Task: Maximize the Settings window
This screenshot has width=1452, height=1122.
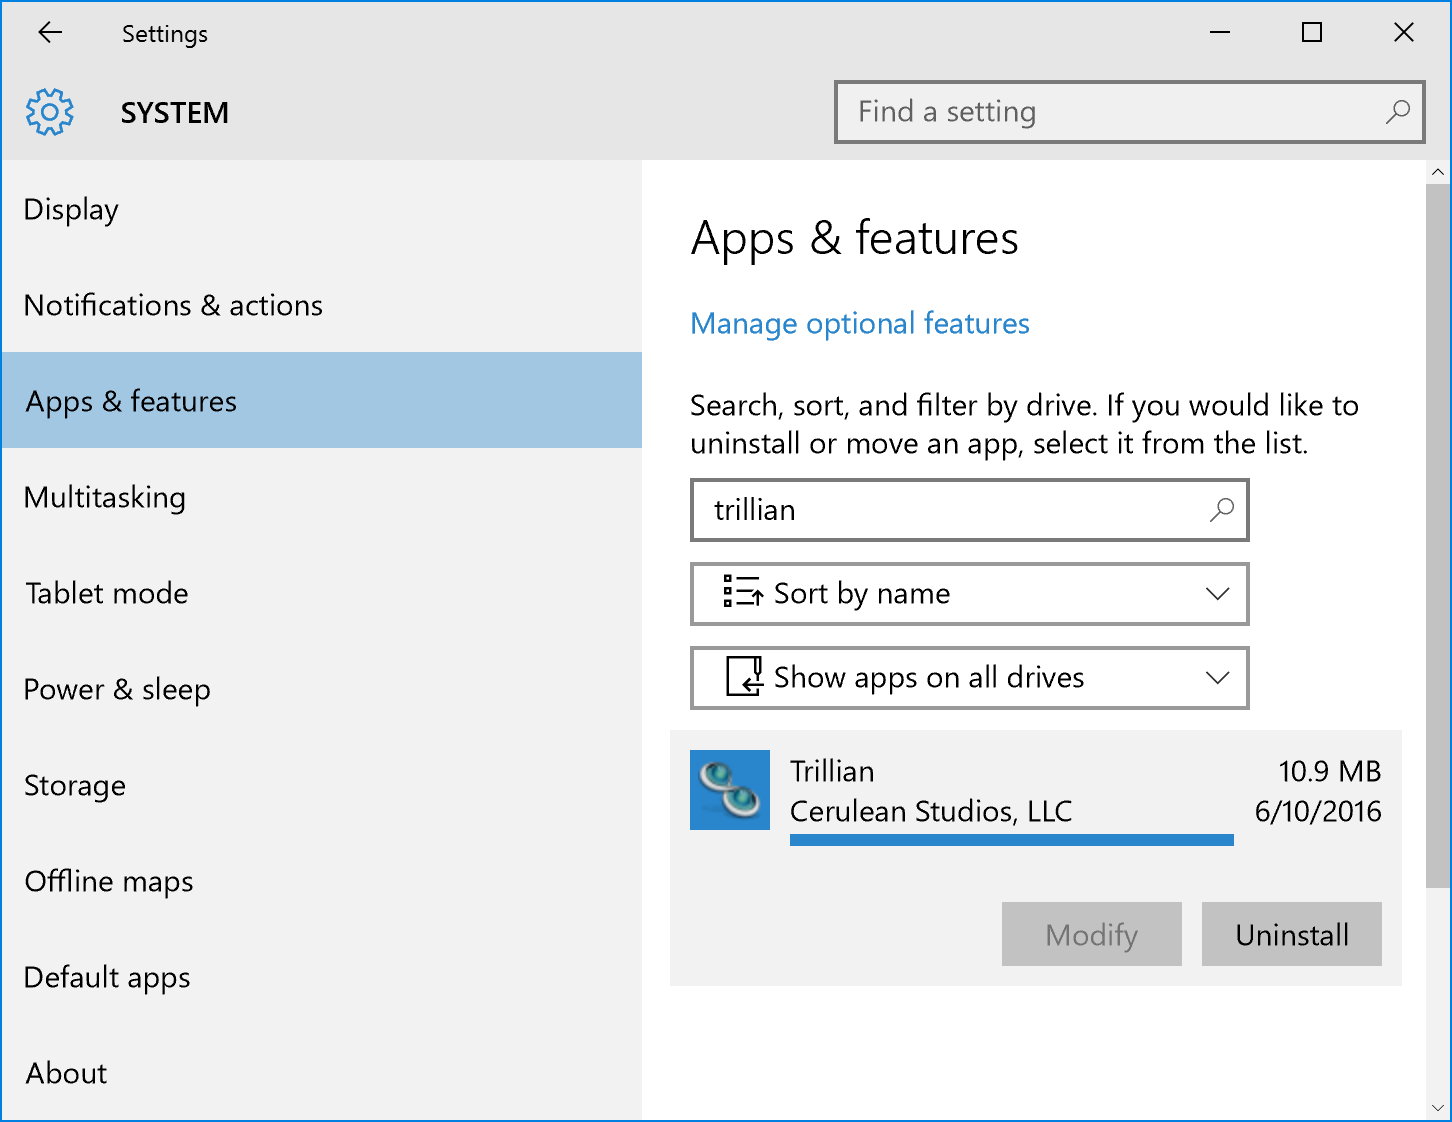Action: pos(1312,33)
